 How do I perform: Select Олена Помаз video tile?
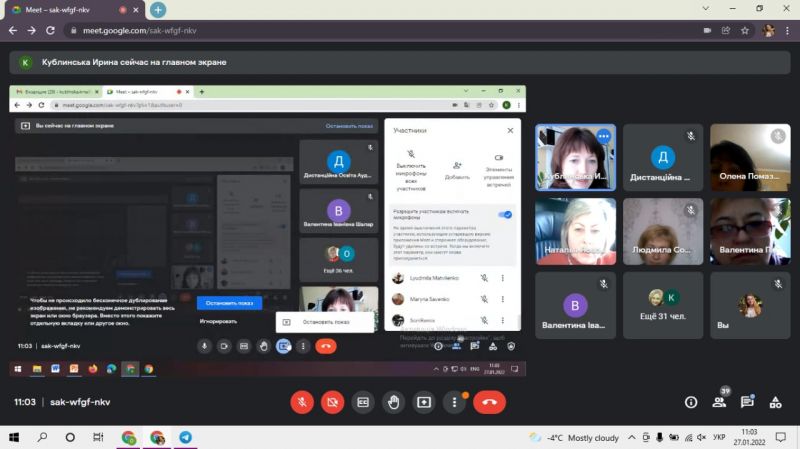[x=750, y=158]
